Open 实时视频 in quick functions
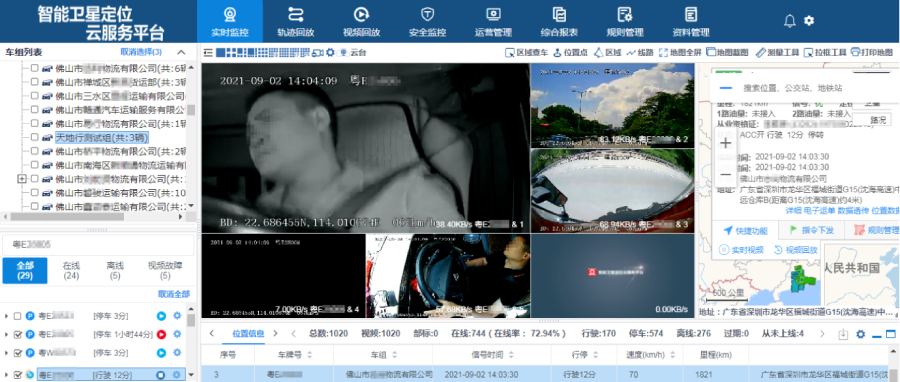This screenshot has width=900, height=382. tap(742, 250)
